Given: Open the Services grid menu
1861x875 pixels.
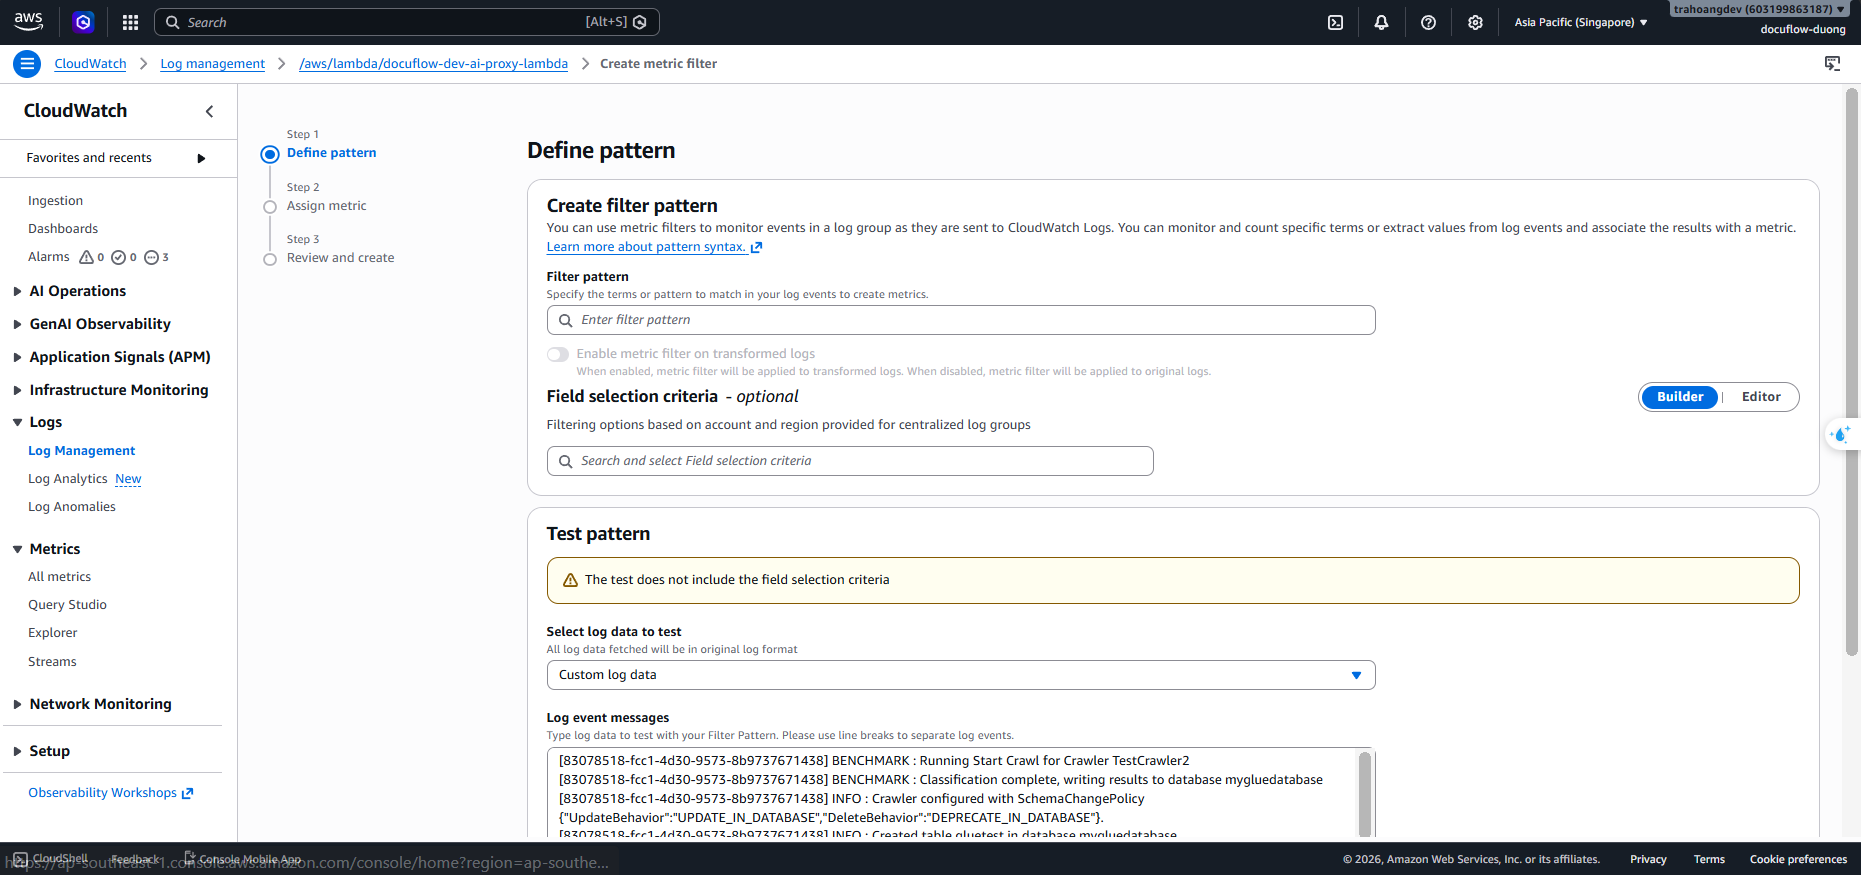Looking at the screenshot, I should click(130, 22).
